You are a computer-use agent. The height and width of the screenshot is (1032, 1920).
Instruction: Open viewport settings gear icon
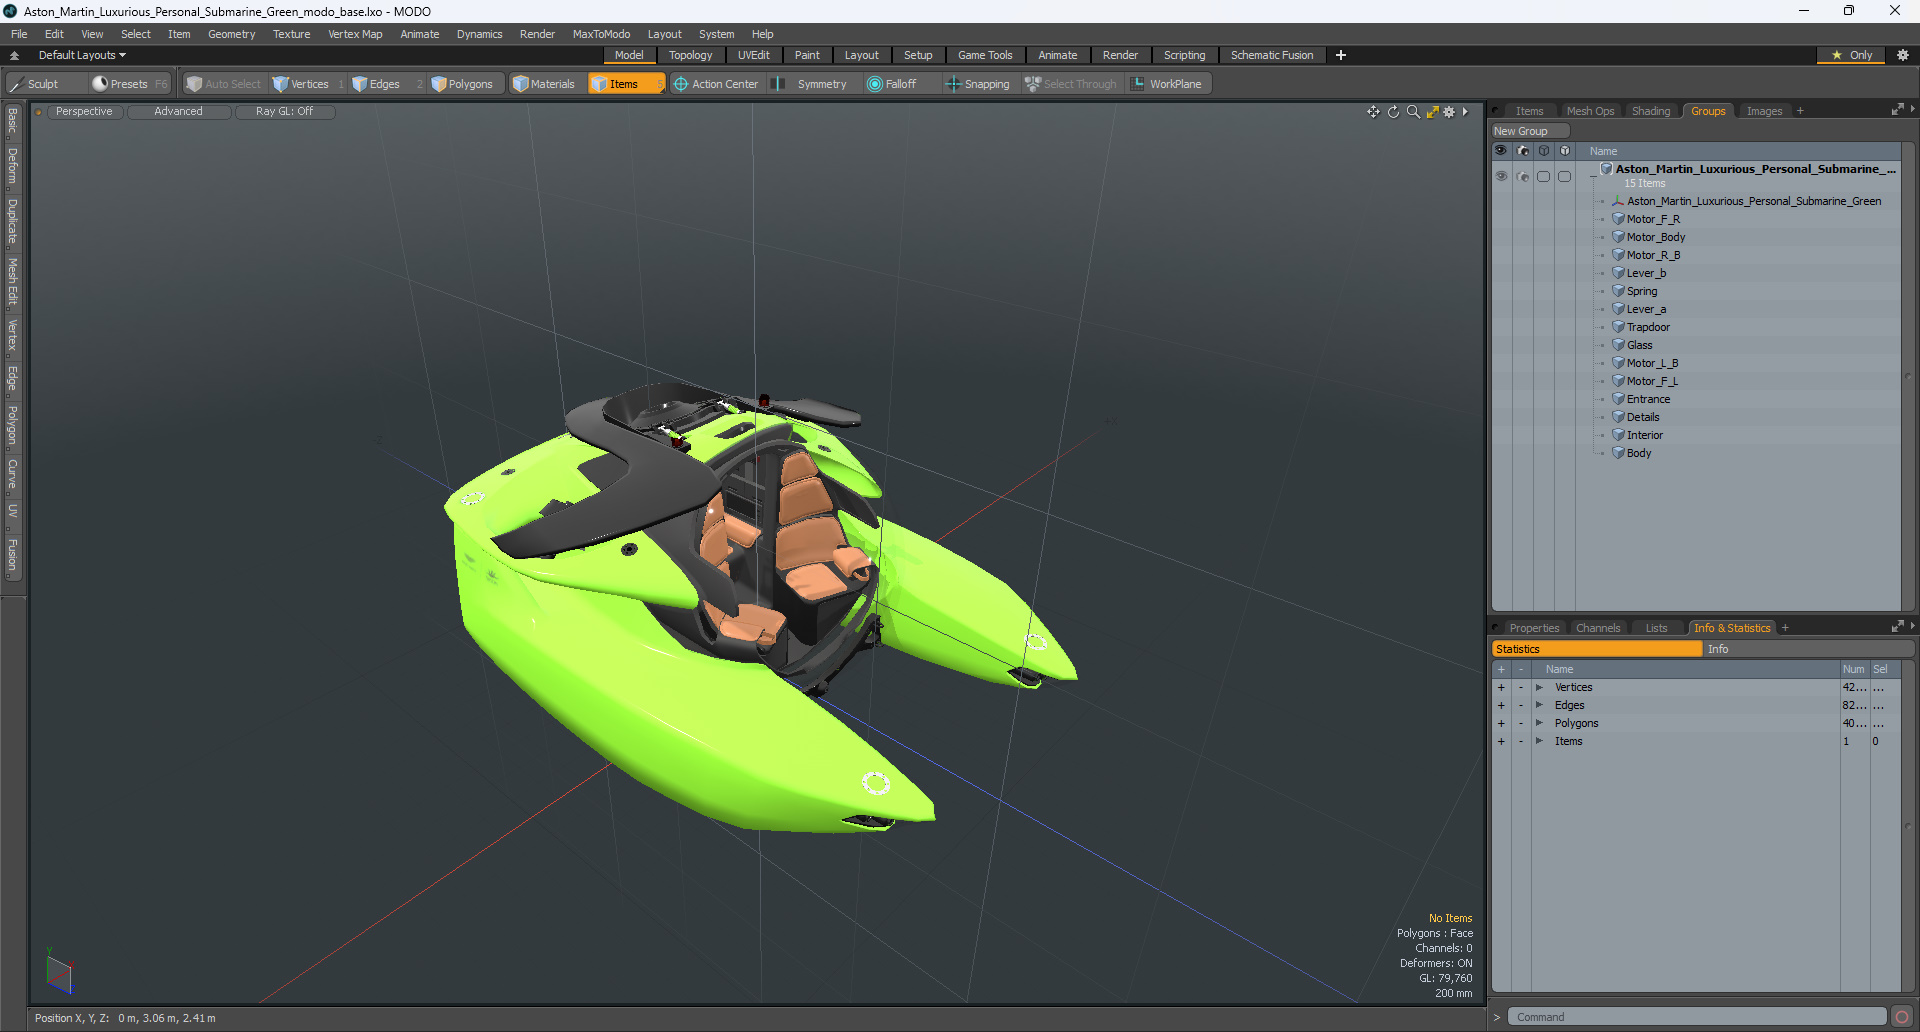1449,112
